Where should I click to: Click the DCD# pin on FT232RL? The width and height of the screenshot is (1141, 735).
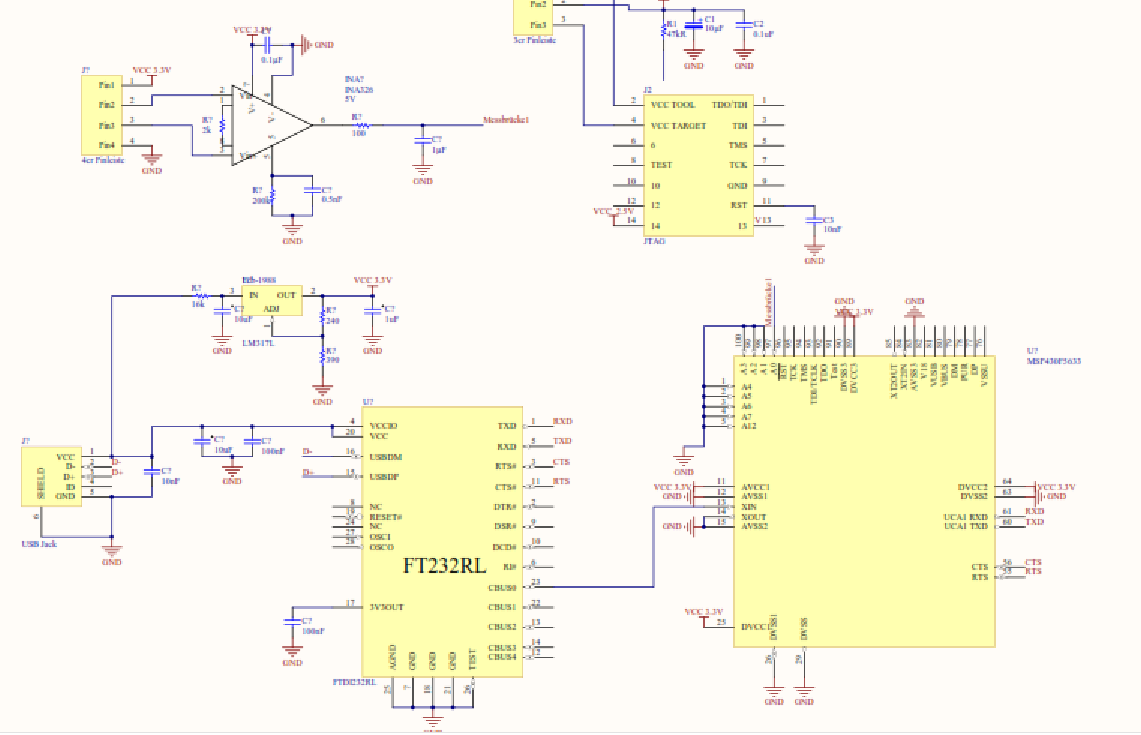point(505,547)
